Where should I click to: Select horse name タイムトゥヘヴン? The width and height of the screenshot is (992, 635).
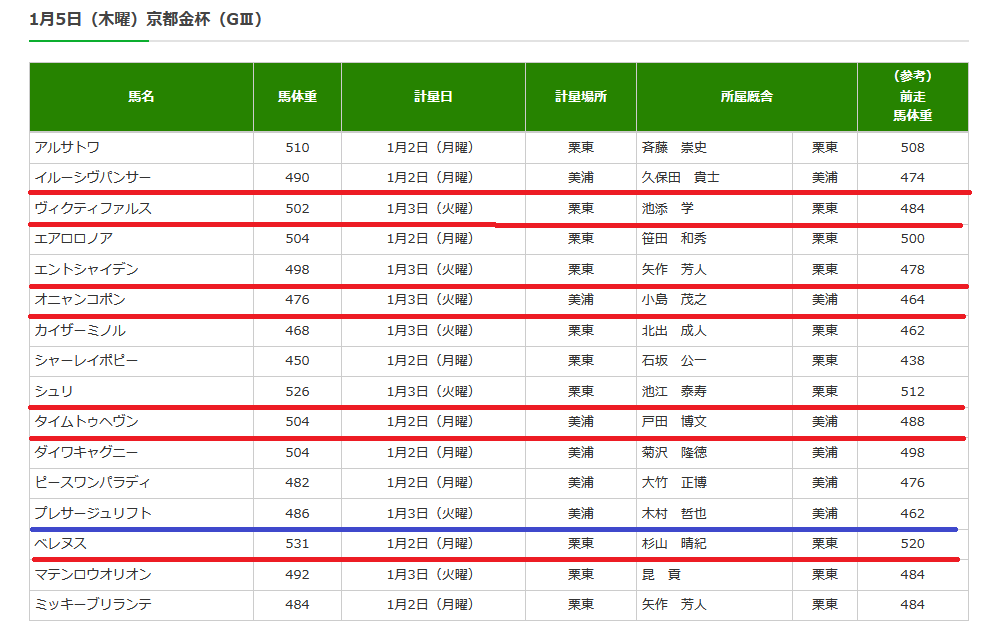(x=86, y=421)
